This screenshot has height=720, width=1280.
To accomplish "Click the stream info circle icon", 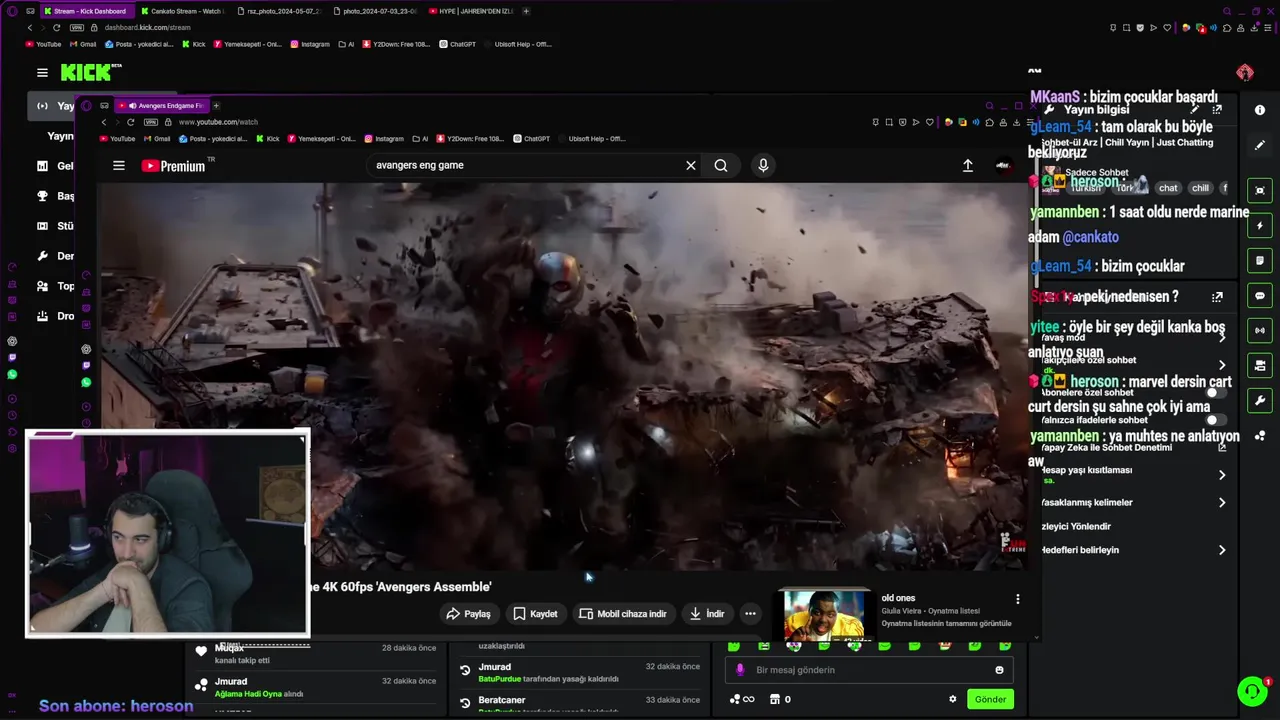I will (x=1260, y=110).
